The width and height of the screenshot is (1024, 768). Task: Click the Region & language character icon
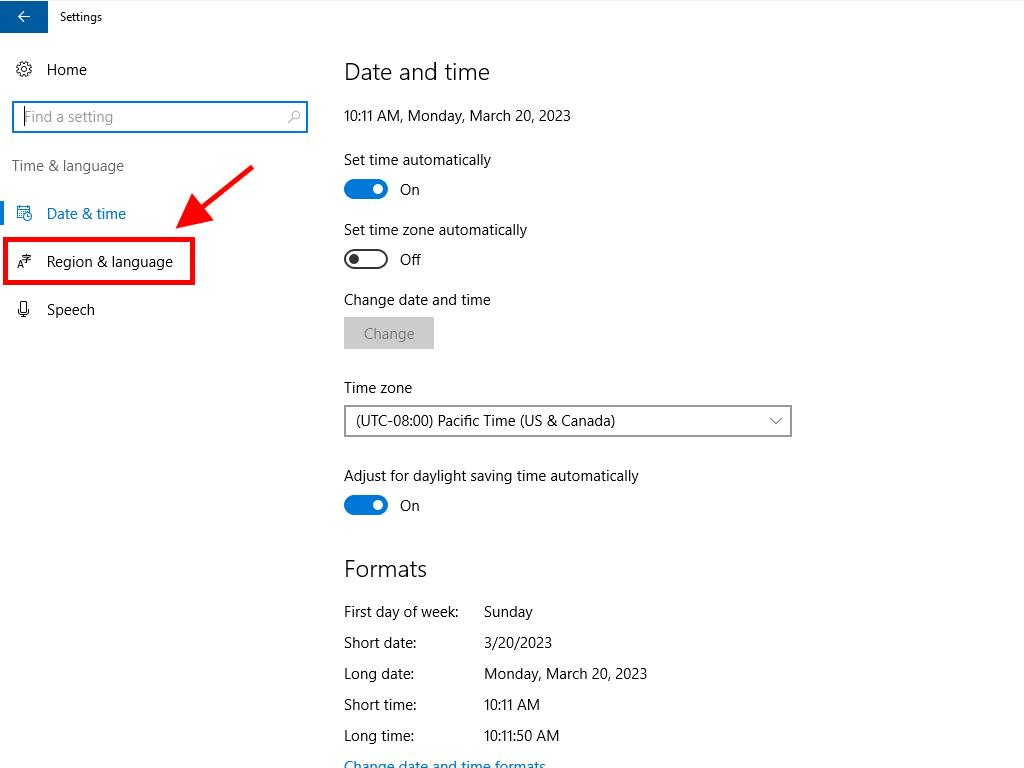pos(24,262)
